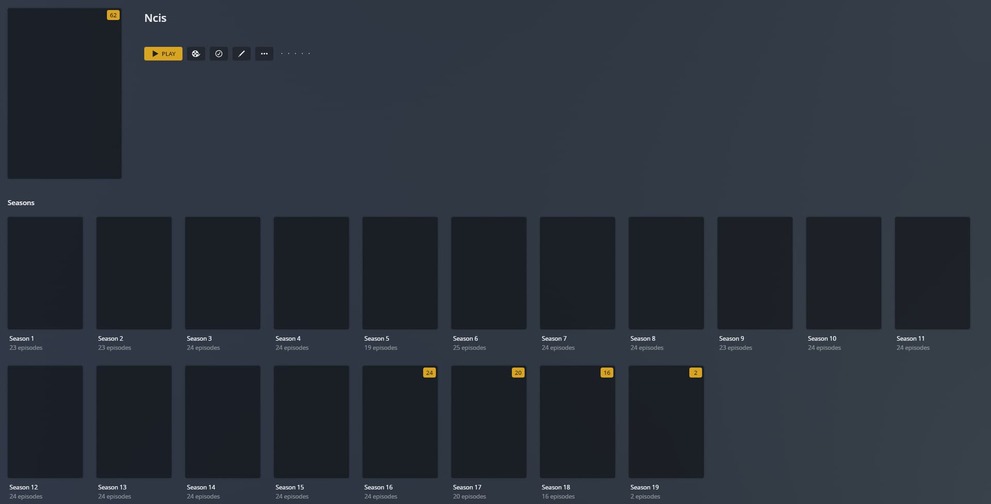991x504 pixels.
Task: Open the Season 3 poster thumbnail
Action: coord(222,273)
